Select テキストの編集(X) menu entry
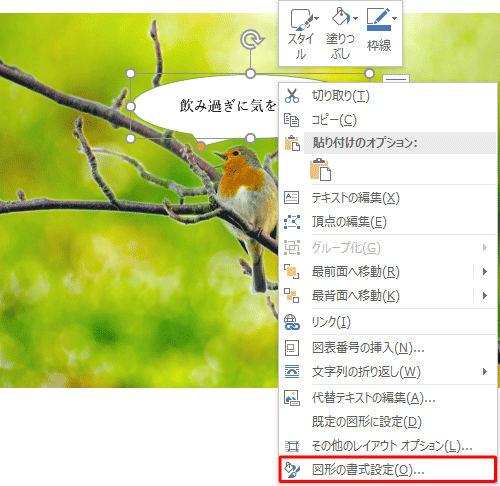This screenshot has height=486, width=500. click(x=388, y=198)
